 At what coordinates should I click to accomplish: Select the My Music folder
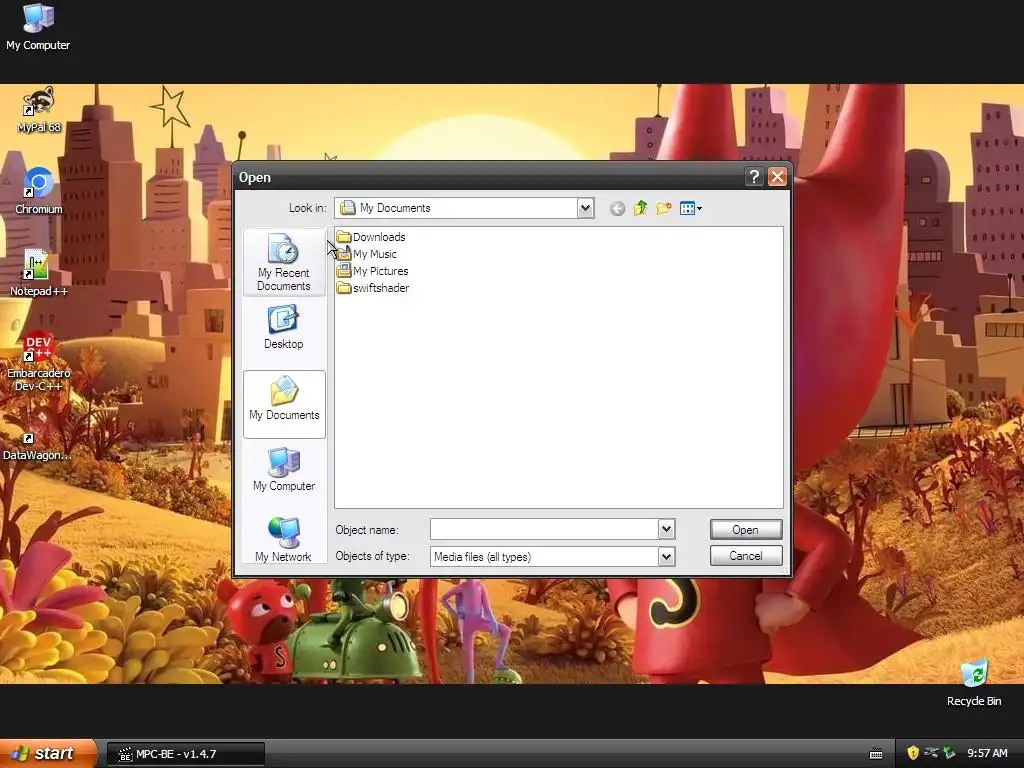point(366,254)
